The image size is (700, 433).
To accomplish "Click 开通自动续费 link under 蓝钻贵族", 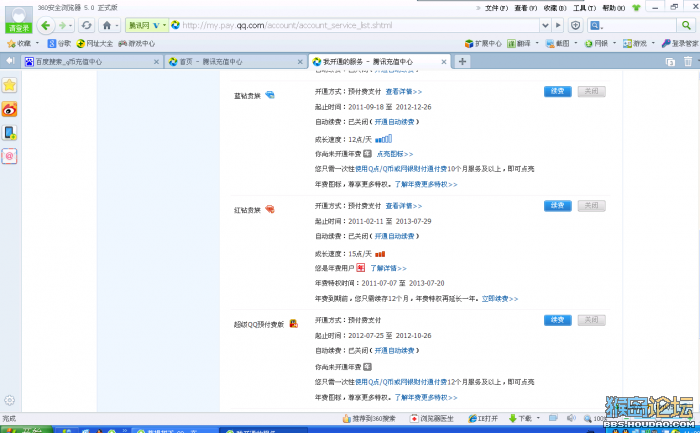I will point(395,122).
